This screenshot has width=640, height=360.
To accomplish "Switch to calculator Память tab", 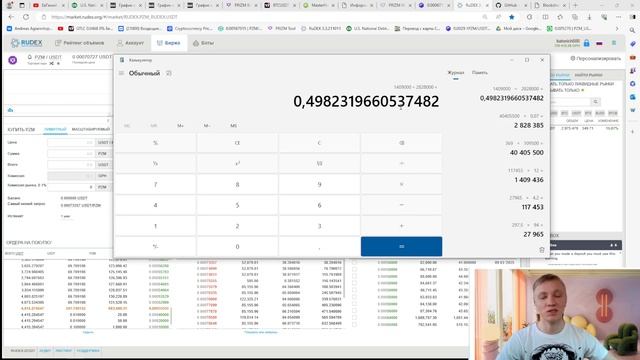I will point(480,73).
